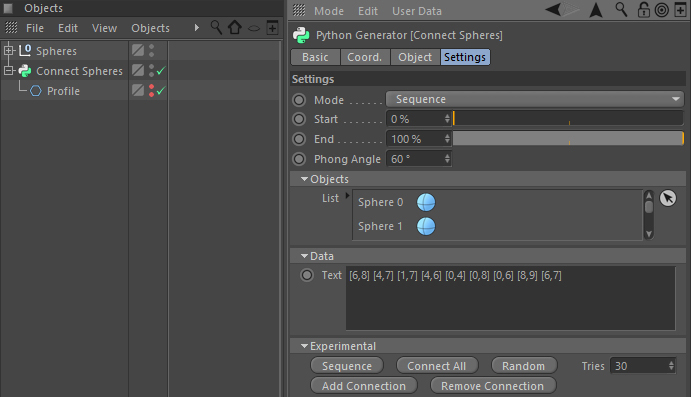Click the Text parameter animation circle

point(307,275)
